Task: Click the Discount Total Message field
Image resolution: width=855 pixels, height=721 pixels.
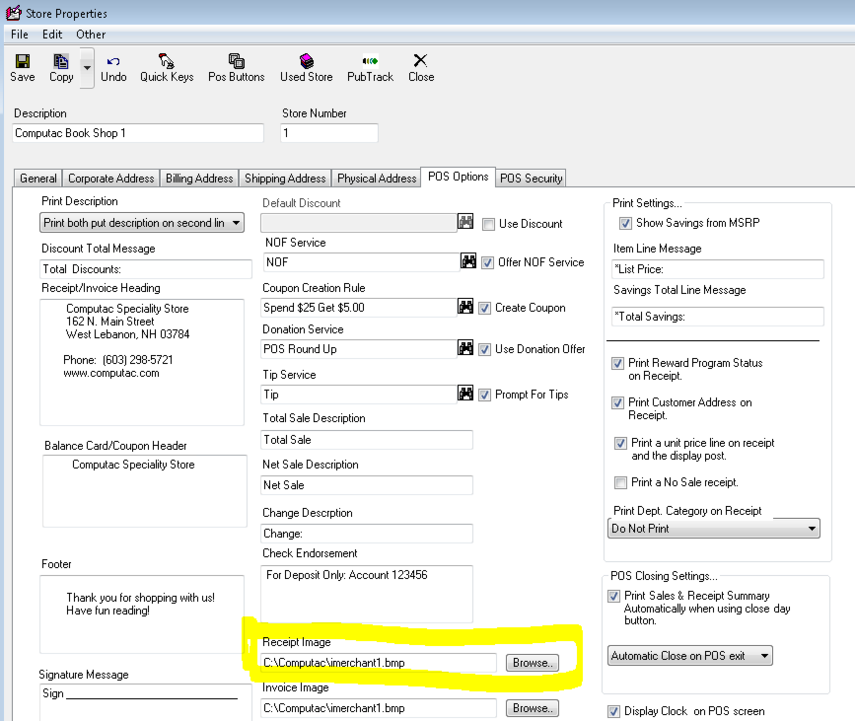Action: [146, 269]
